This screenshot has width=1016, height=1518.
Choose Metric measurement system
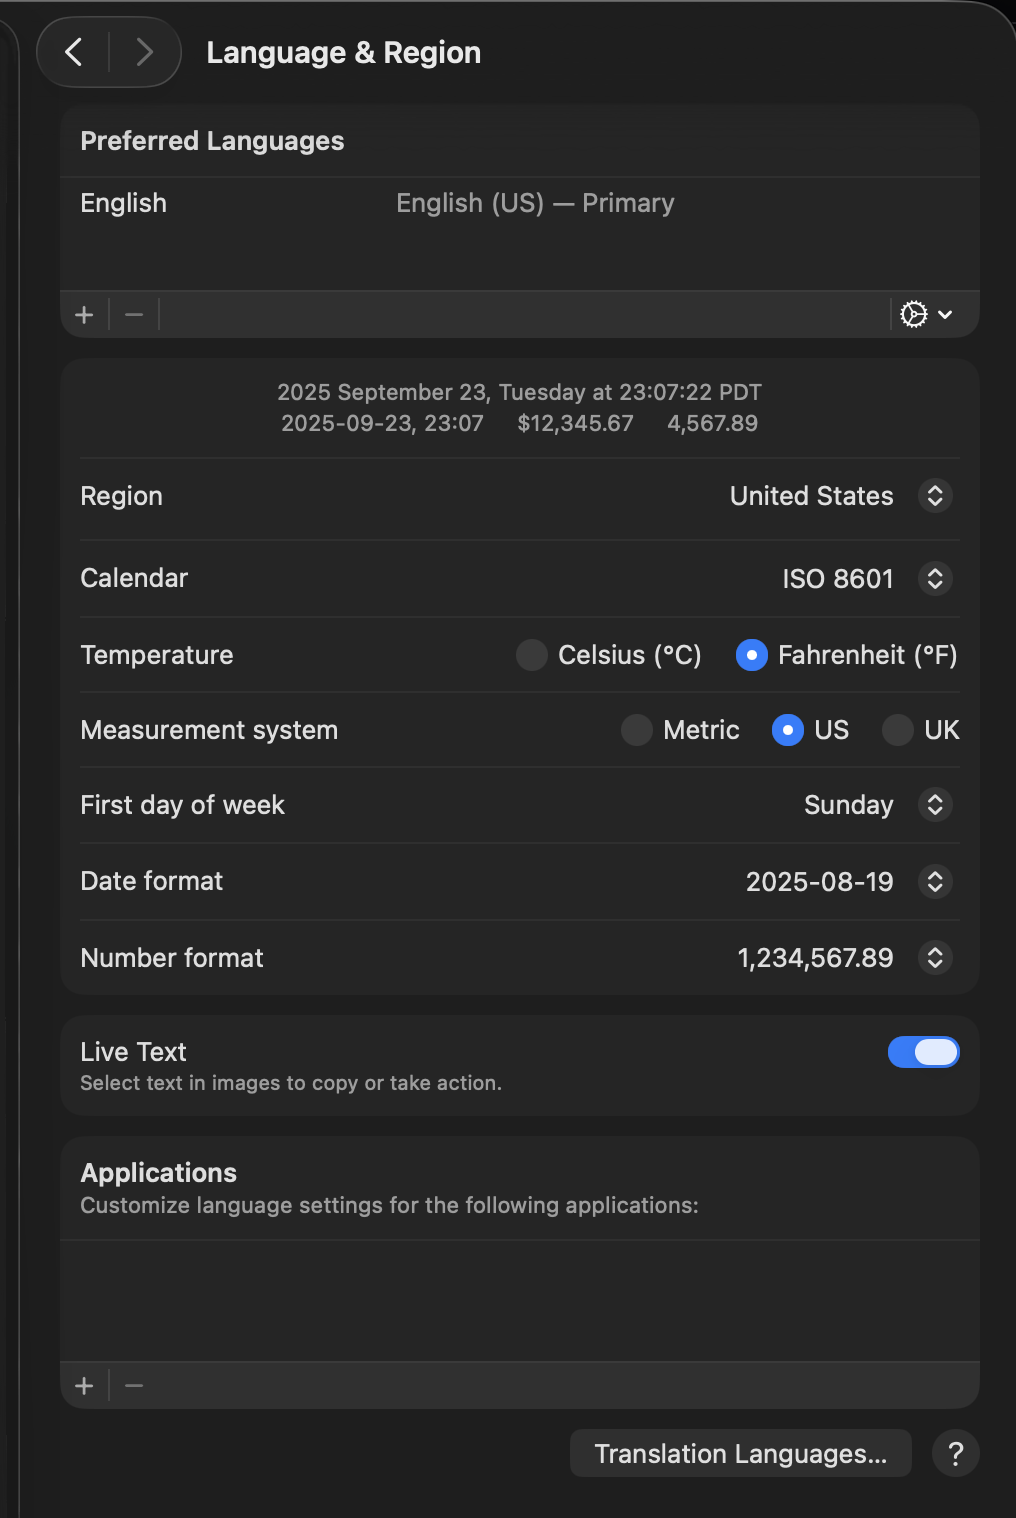click(x=637, y=730)
